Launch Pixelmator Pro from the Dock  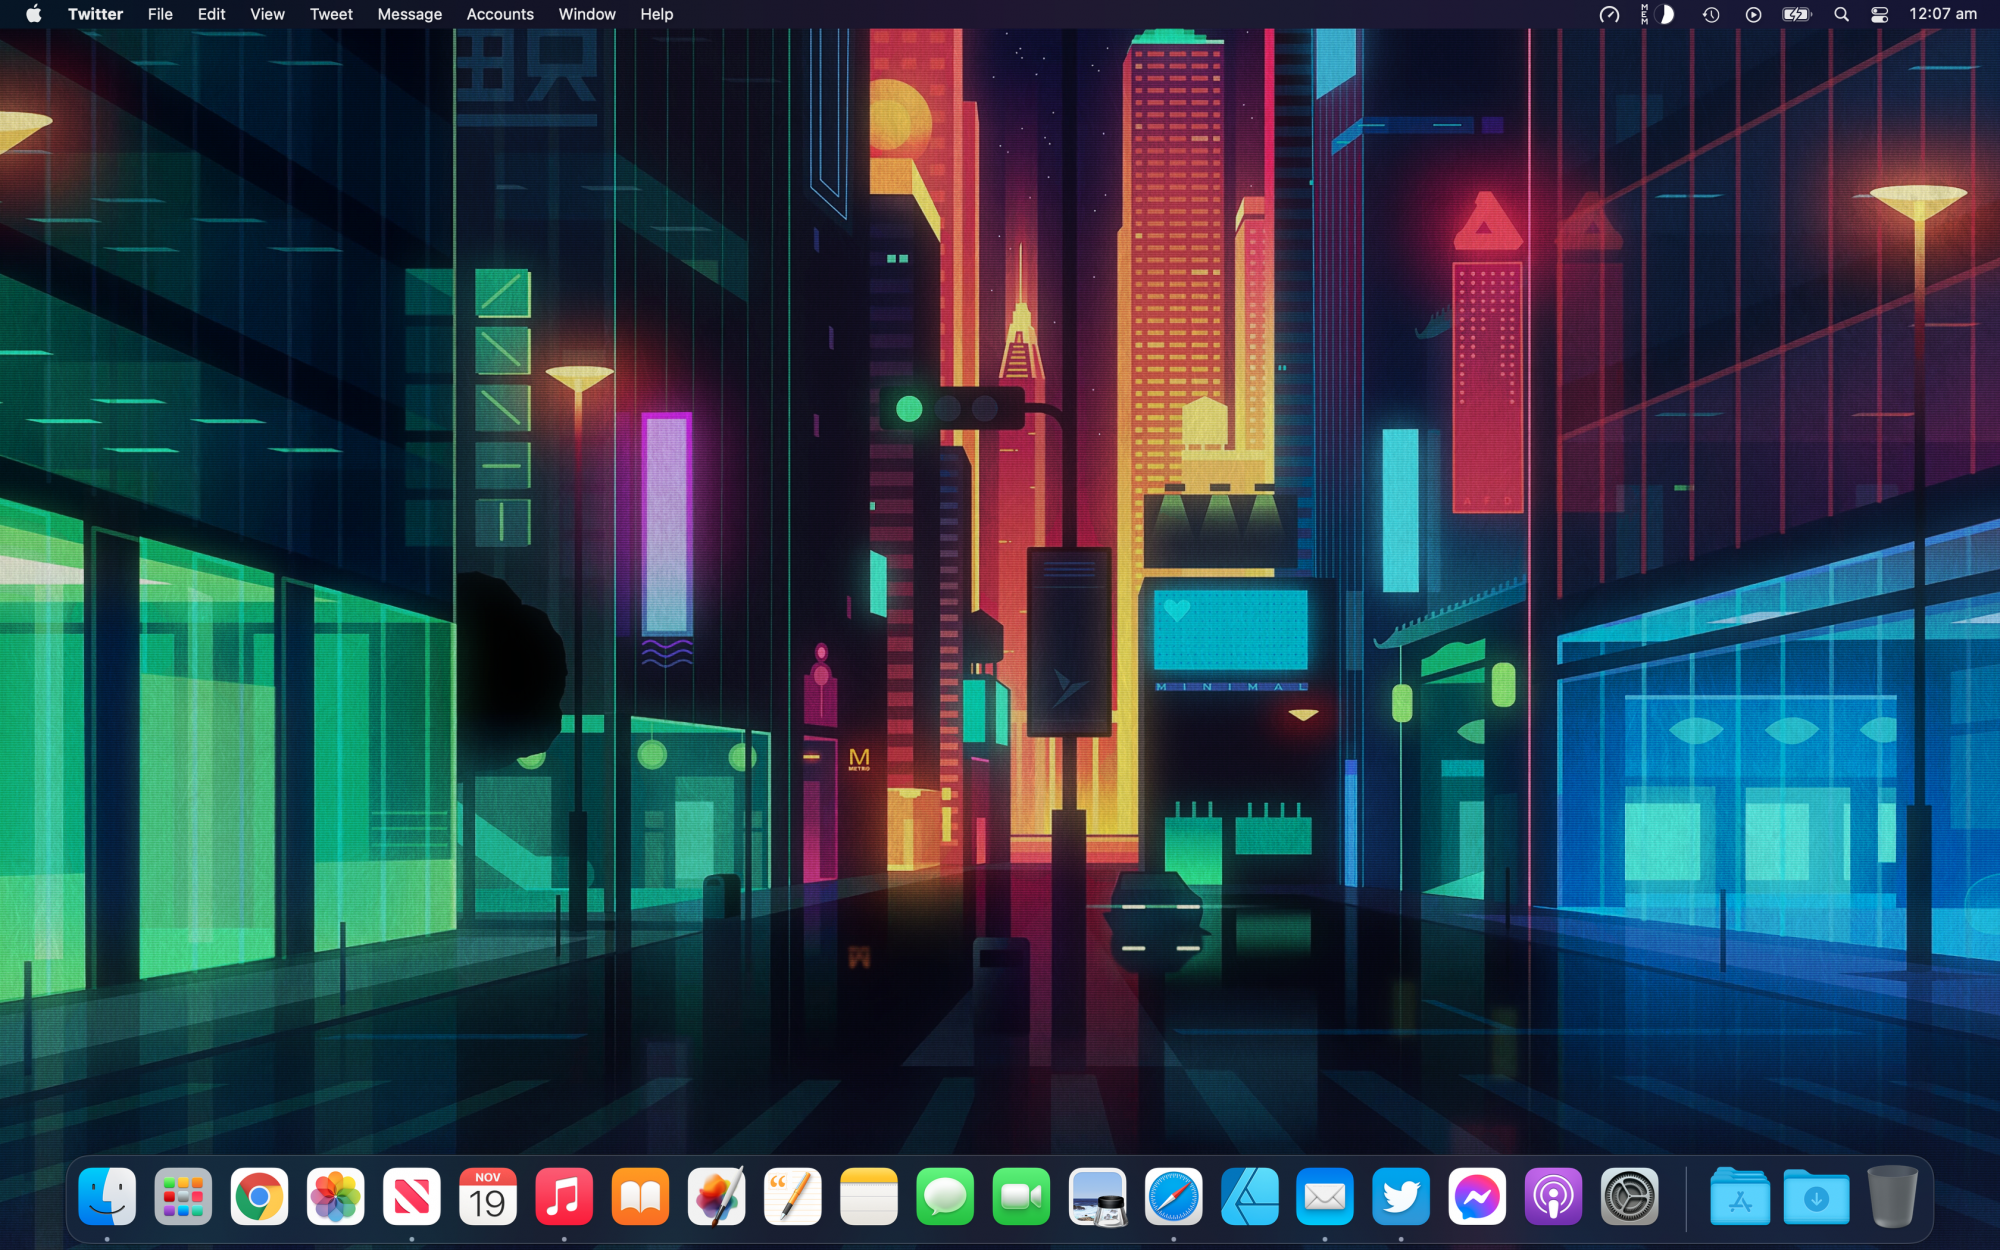coord(716,1196)
